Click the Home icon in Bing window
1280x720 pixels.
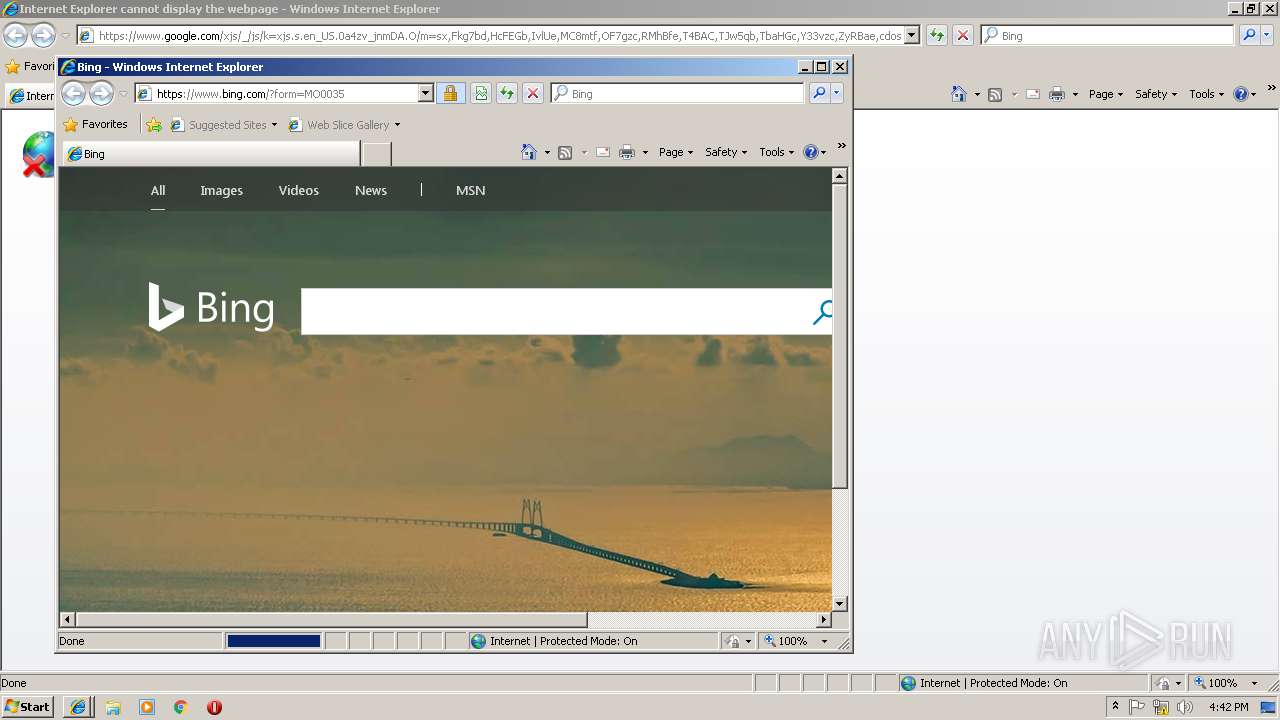tap(529, 152)
